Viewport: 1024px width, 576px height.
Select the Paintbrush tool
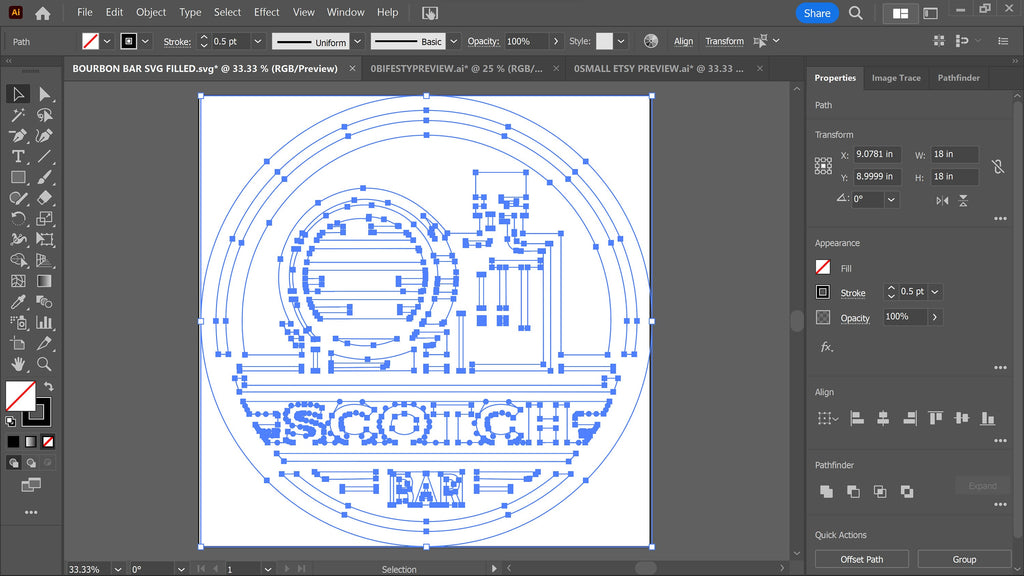[44, 177]
